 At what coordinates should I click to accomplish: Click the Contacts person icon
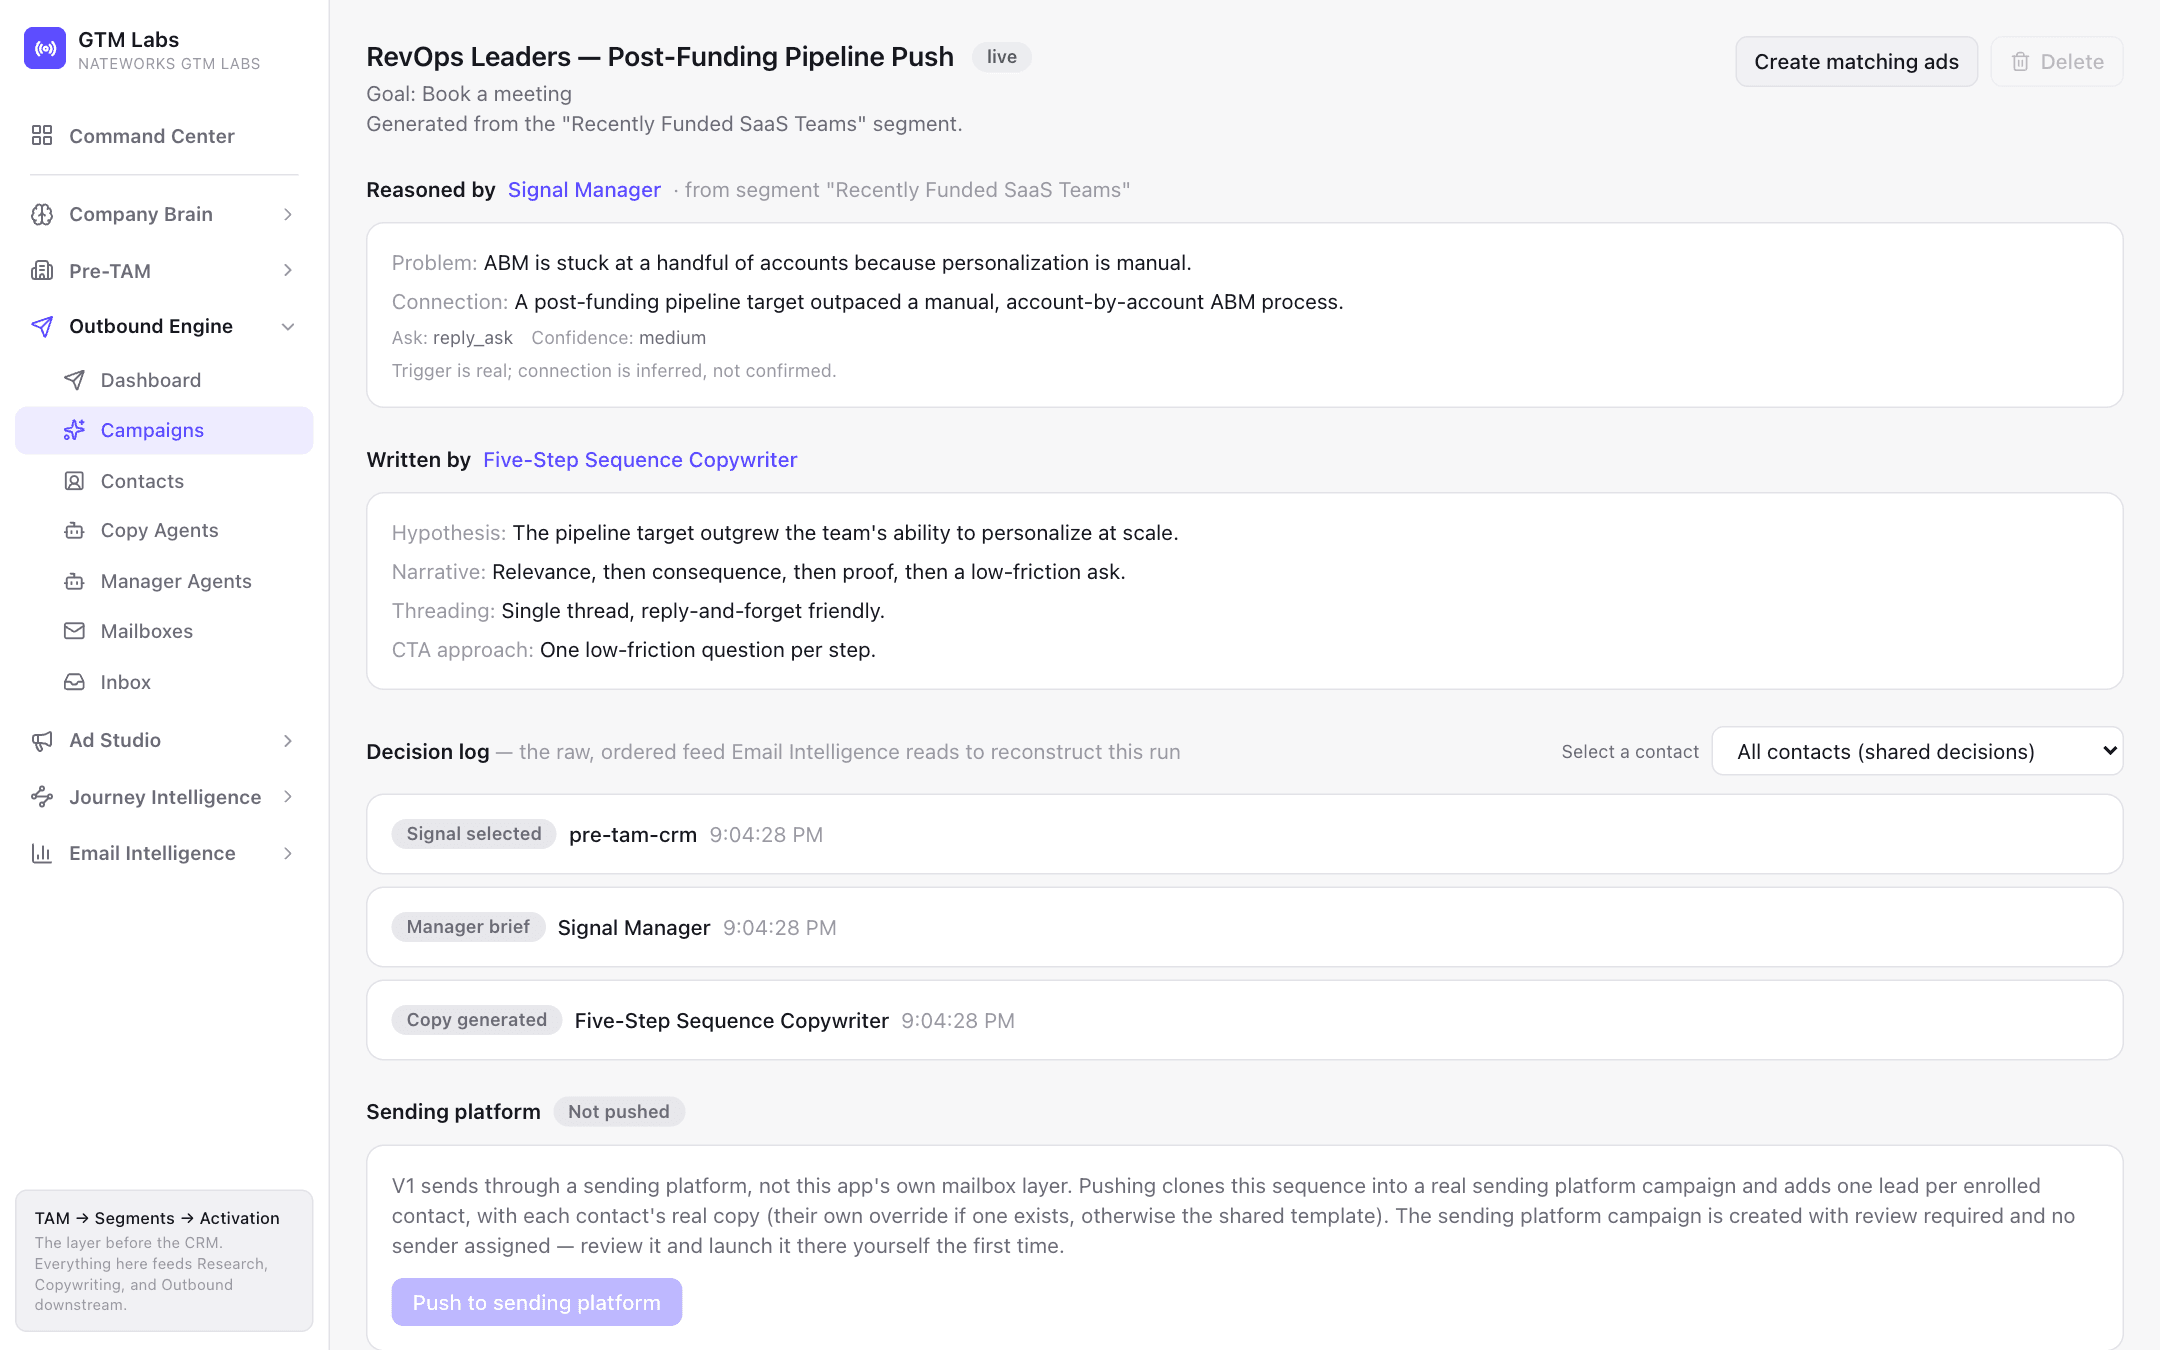(x=74, y=481)
